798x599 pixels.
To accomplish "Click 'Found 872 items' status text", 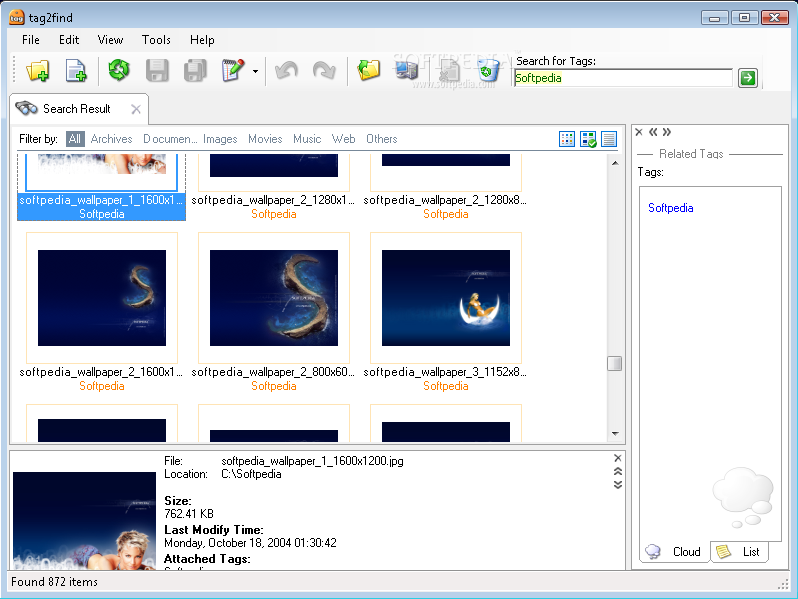I will [54, 582].
